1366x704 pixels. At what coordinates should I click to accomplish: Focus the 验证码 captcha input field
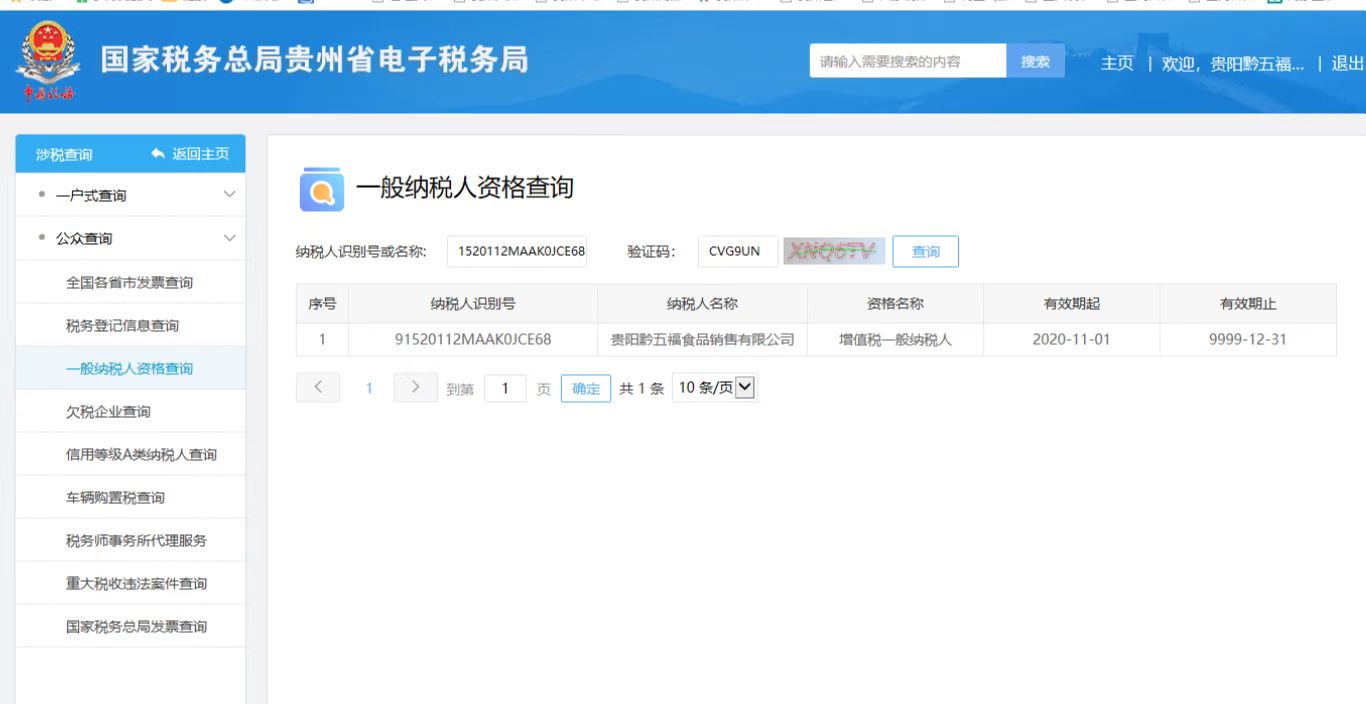pos(737,252)
